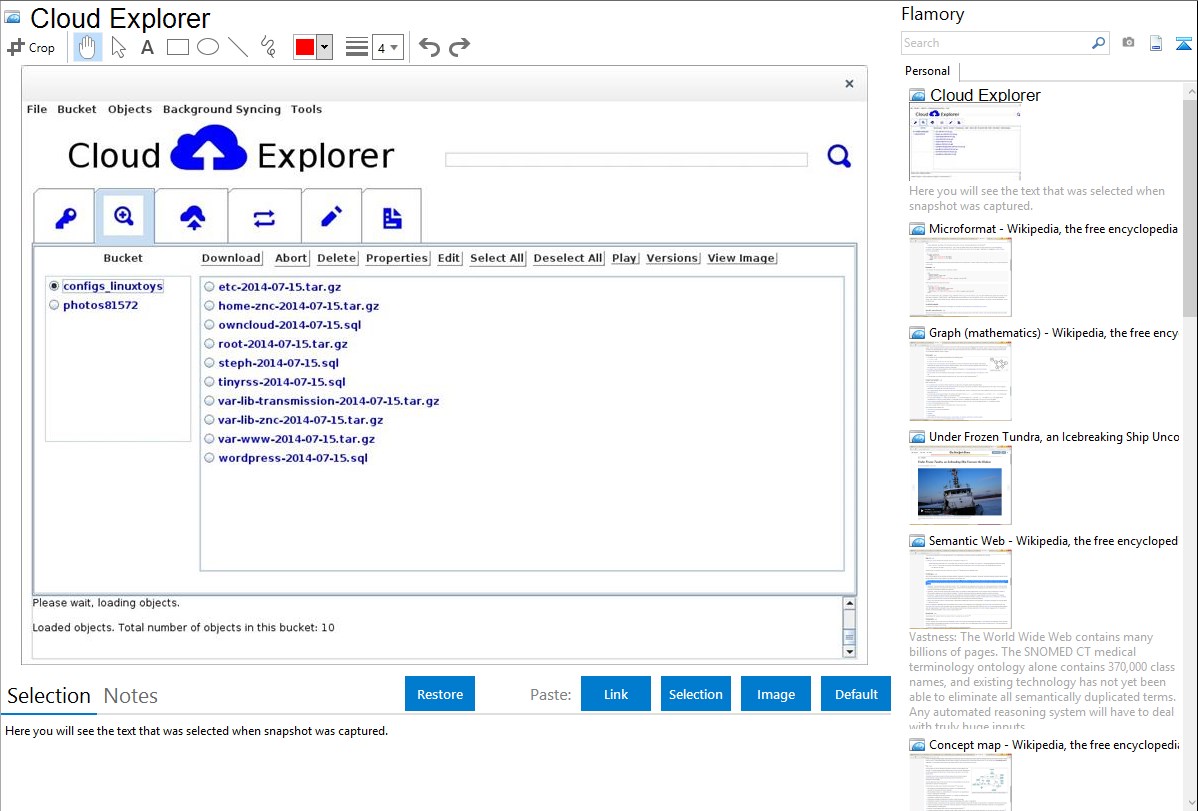The height and width of the screenshot is (811, 1198).
Task: Pick the ellipse shape tool
Action: [208, 47]
